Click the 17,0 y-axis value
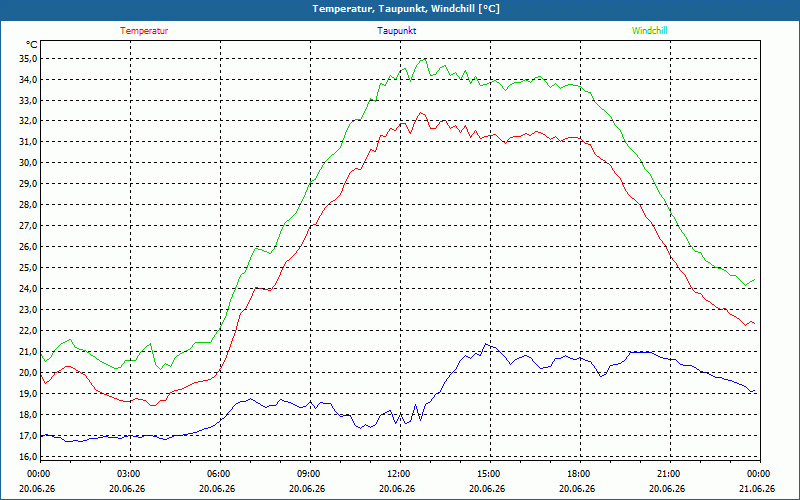The height and width of the screenshot is (500, 800). 28,435
